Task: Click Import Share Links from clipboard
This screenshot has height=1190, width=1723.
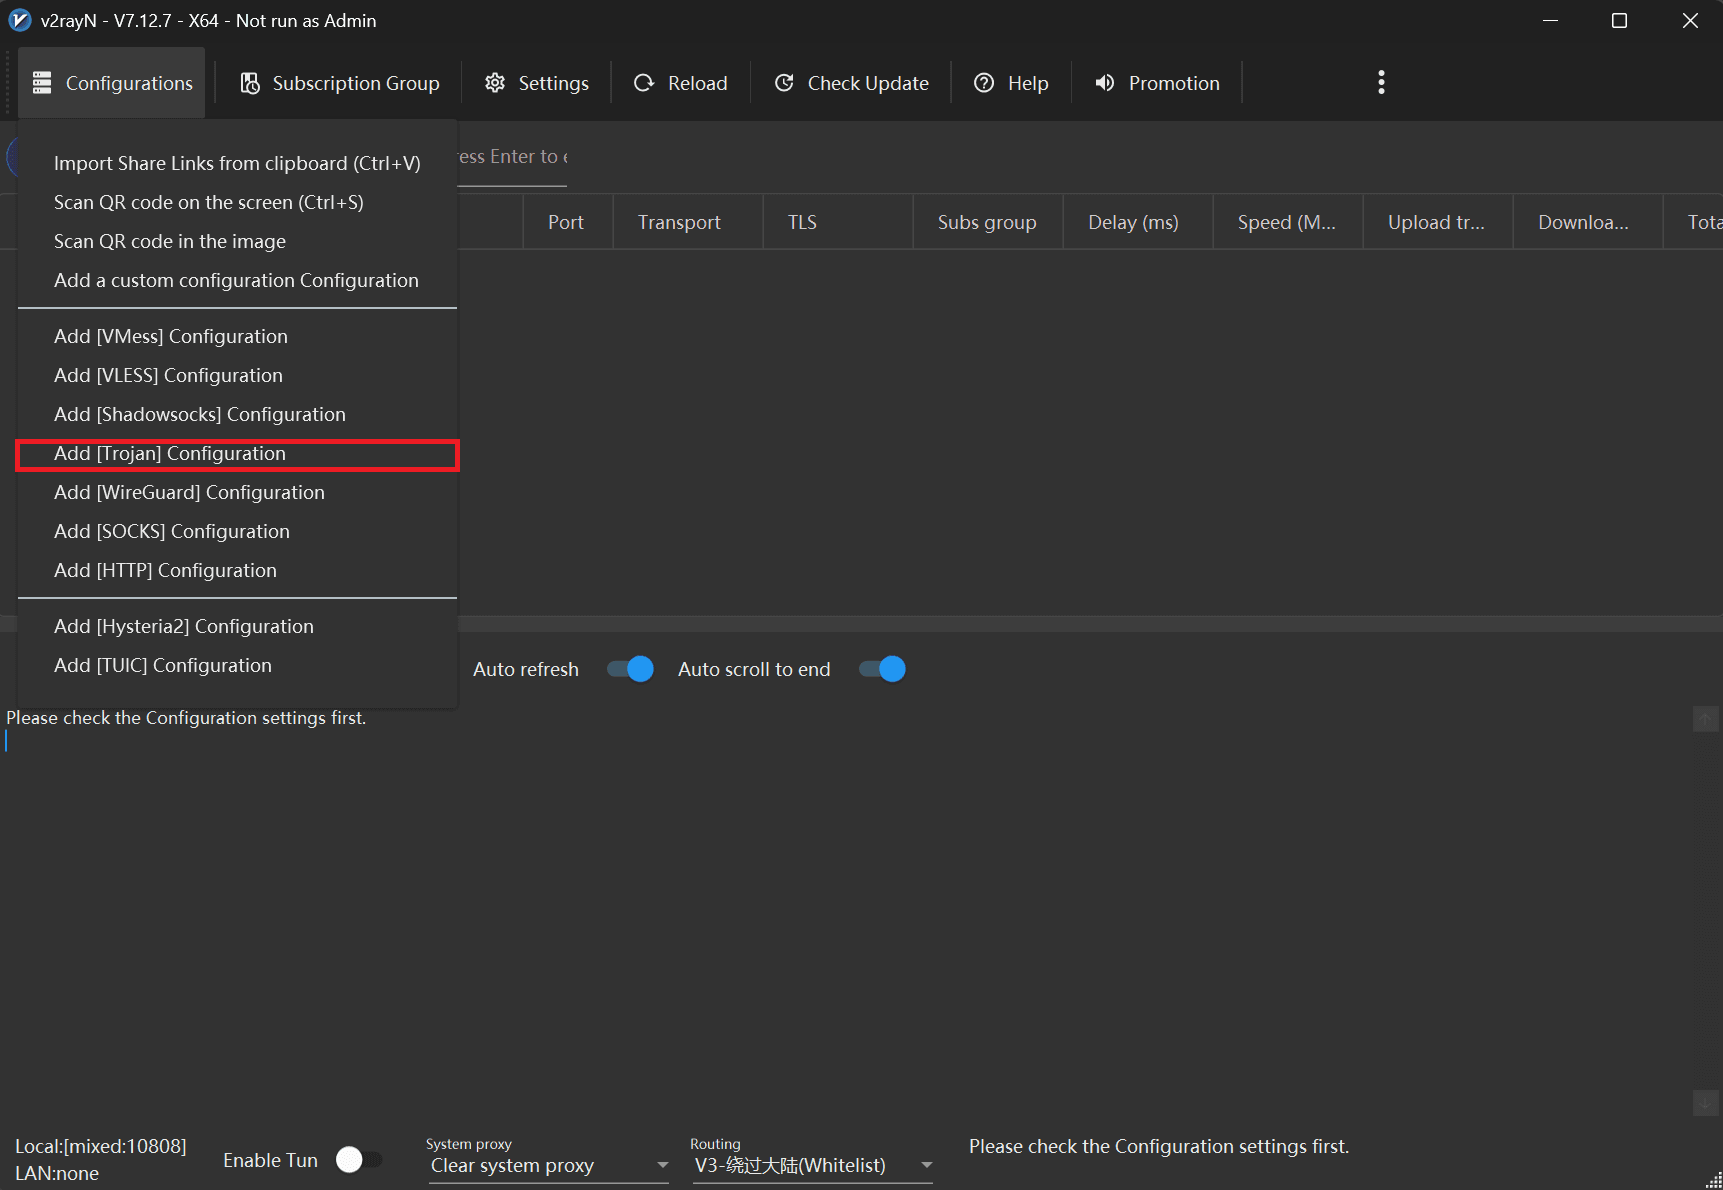Action: coord(237,163)
